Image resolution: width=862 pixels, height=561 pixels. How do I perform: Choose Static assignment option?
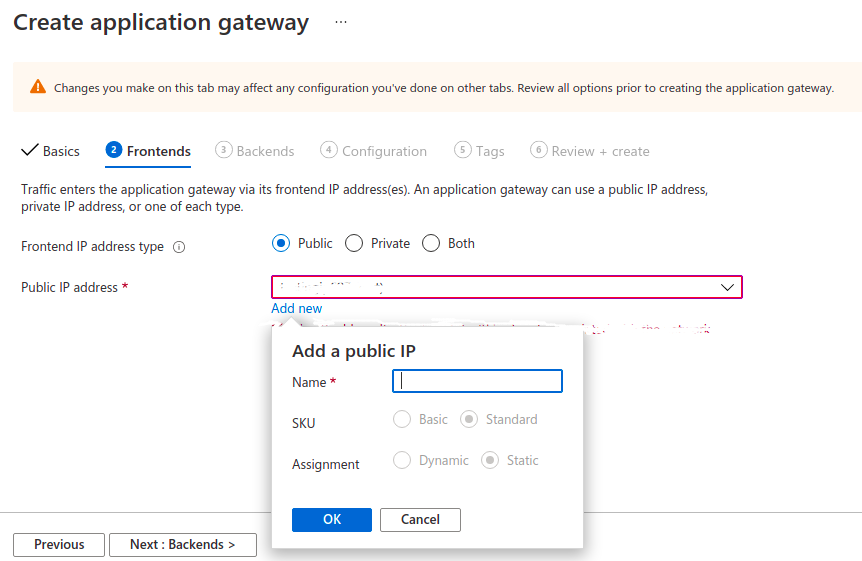point(490,460)
